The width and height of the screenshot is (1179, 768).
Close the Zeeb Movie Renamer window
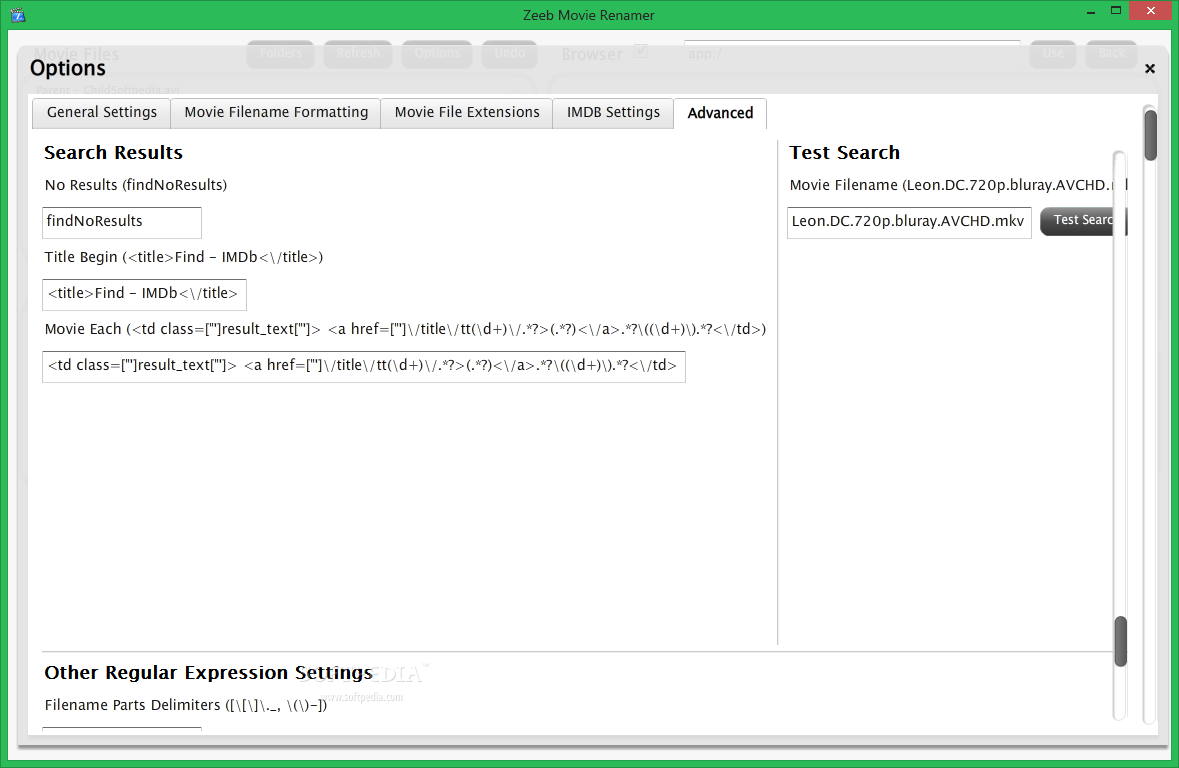[1150, 11]
